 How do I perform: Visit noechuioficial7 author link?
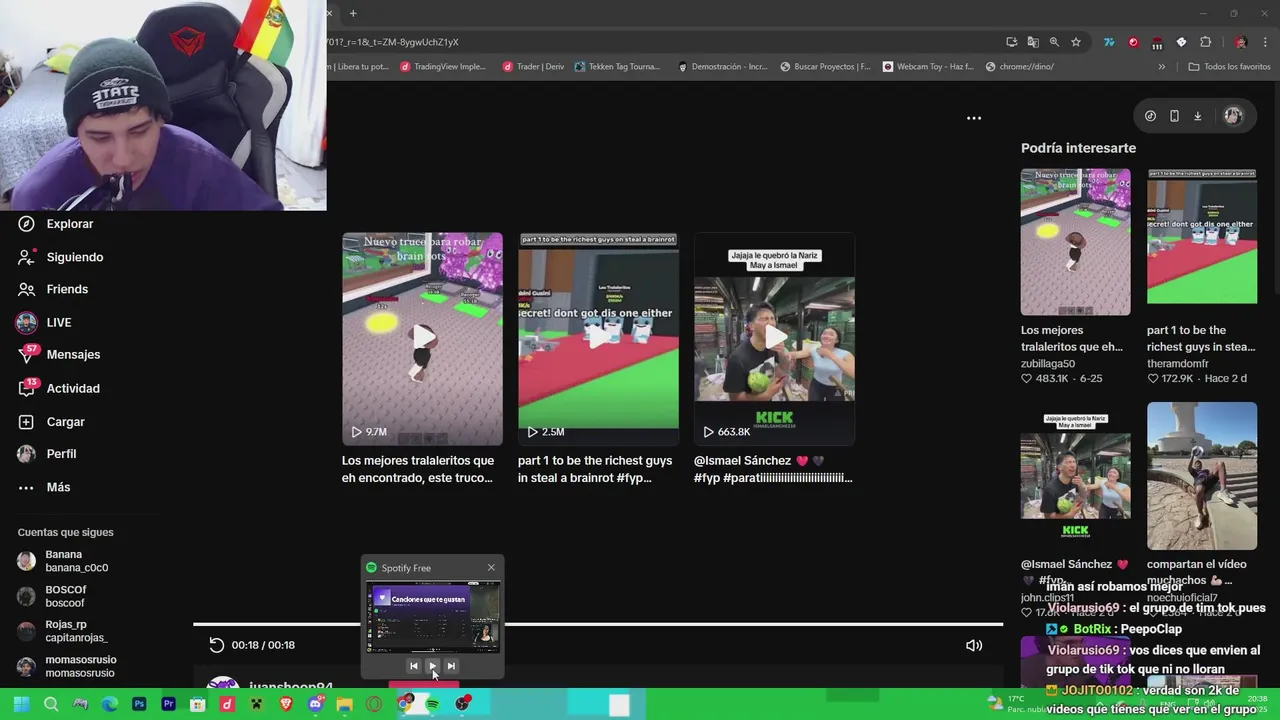[x=1182, y=598]
